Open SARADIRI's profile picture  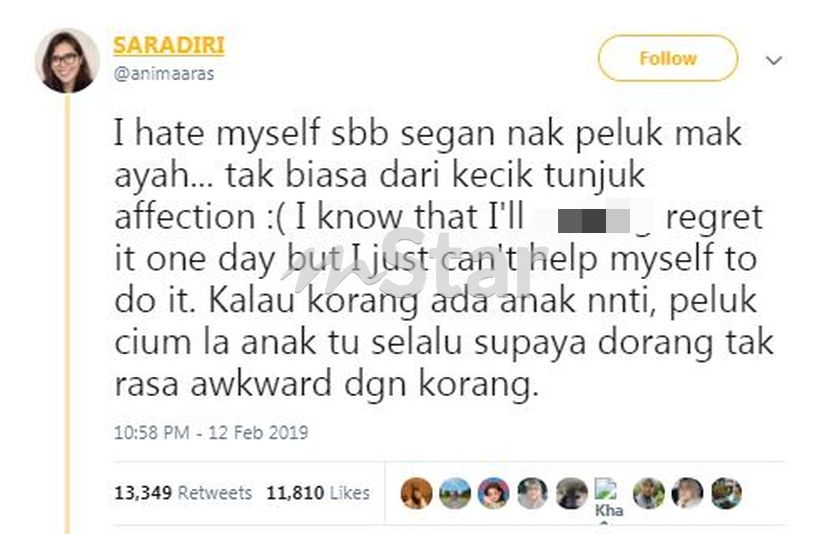pos(67,61)
